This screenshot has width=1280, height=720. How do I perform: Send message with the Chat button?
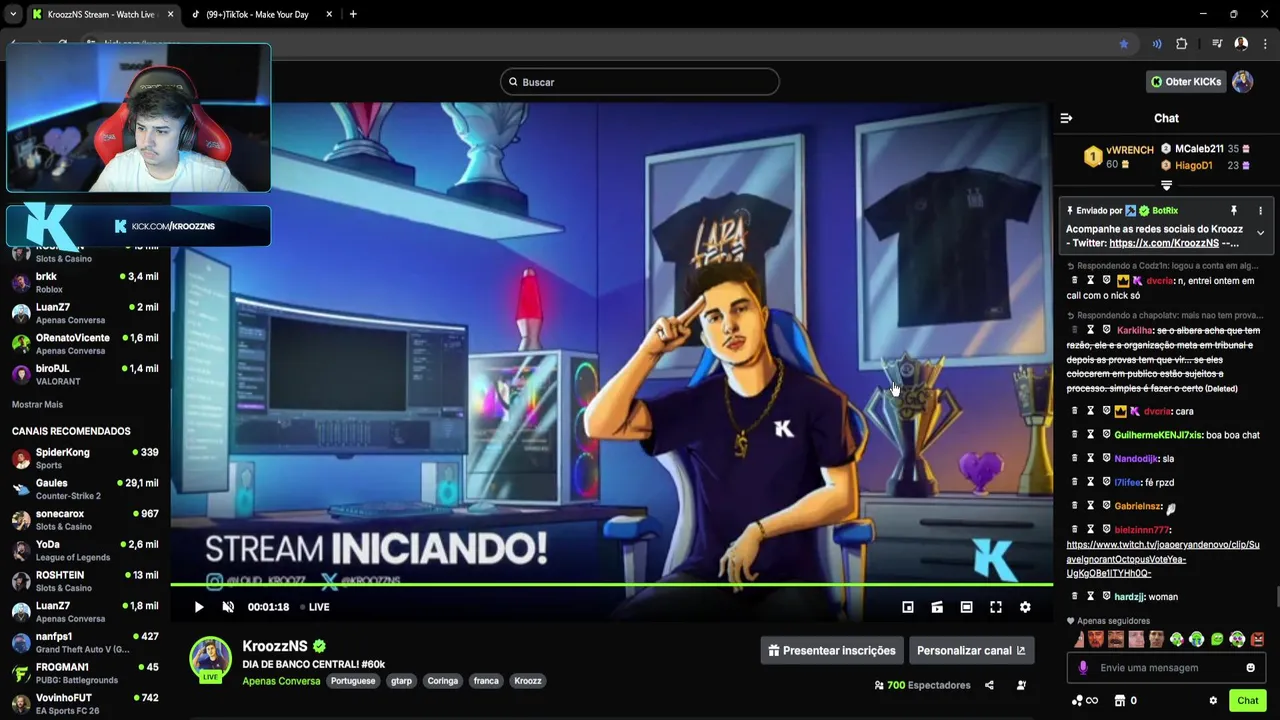[1247, 700]
